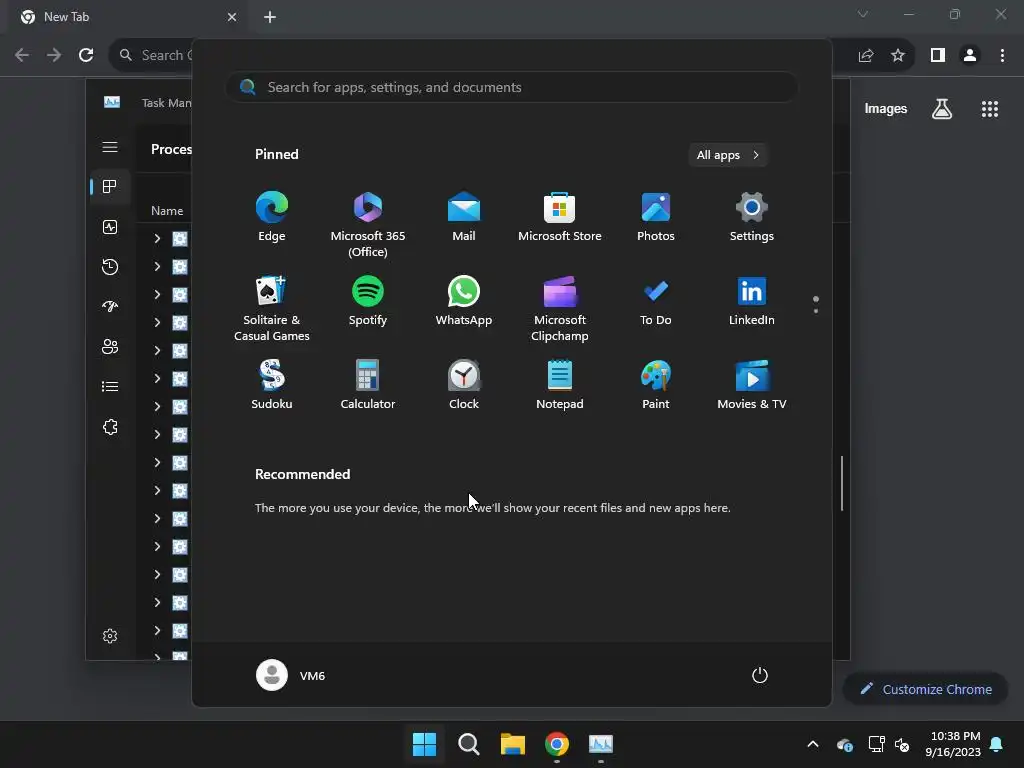Open Chrome profile avatar
The width and height of the screenshot is (1024, 768).
pyautogui.click(x=970, y=56)
